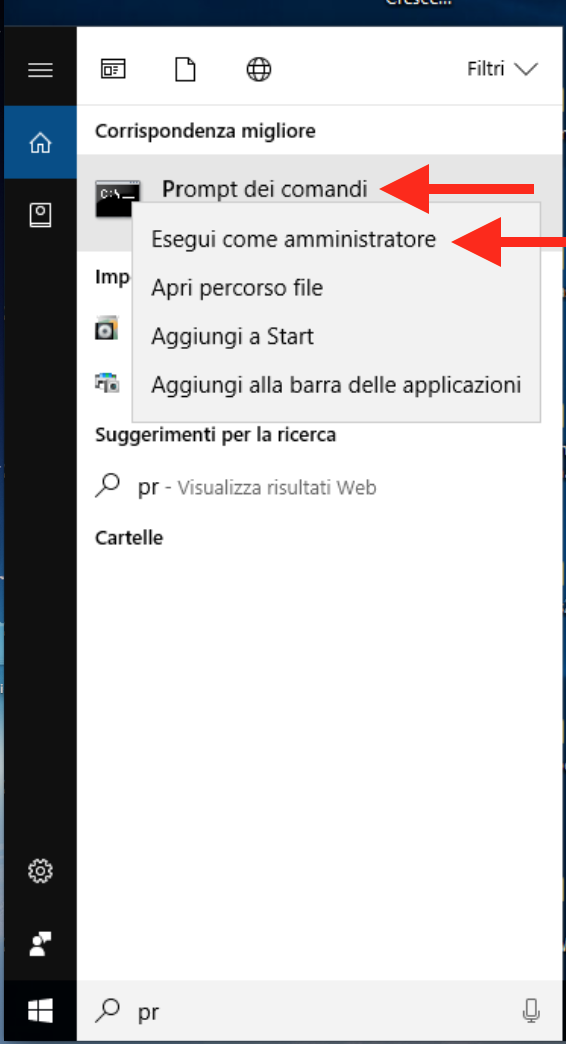566x1044 pixels.
Task: Open the hamburger menu icon
Action: click(40, 69)
